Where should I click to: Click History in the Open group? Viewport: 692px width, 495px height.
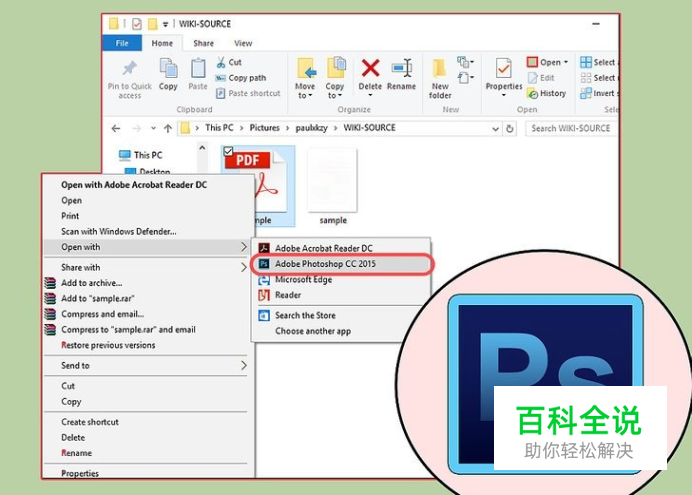pos(546,94)
